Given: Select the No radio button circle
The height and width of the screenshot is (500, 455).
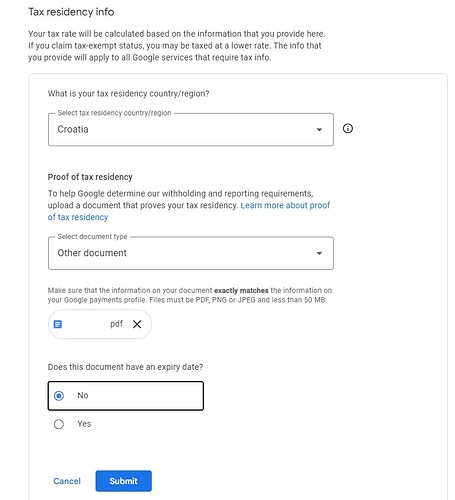Looking at the screenshot, I should click(x=59, y=396).
